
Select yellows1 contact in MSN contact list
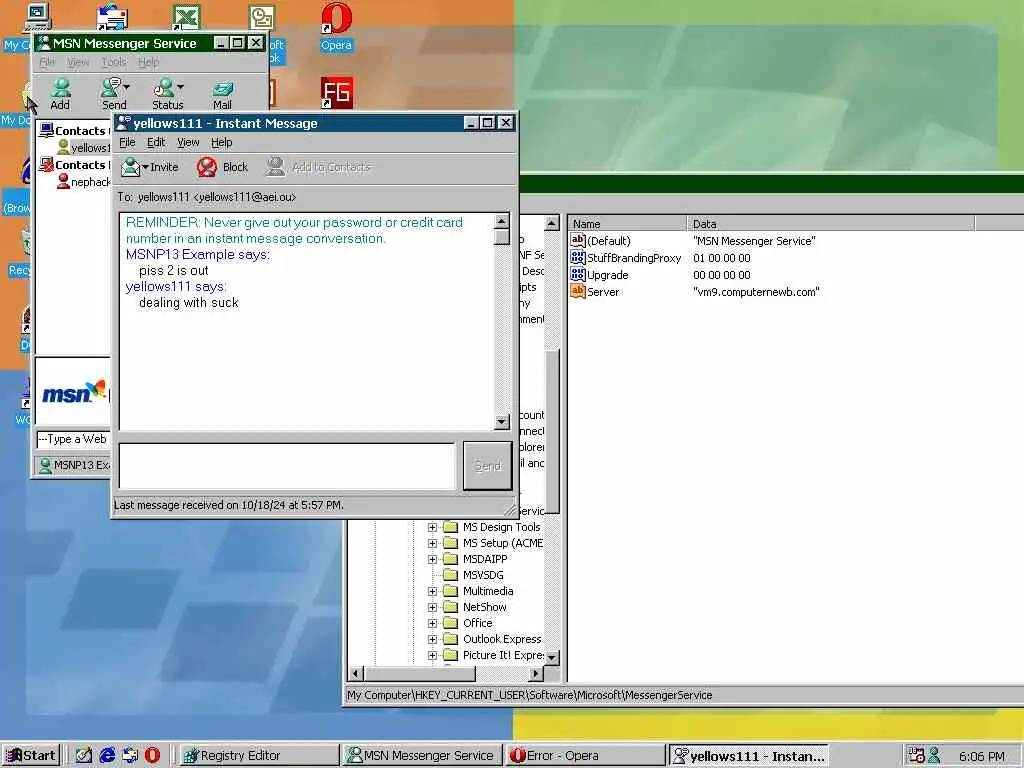84,148
